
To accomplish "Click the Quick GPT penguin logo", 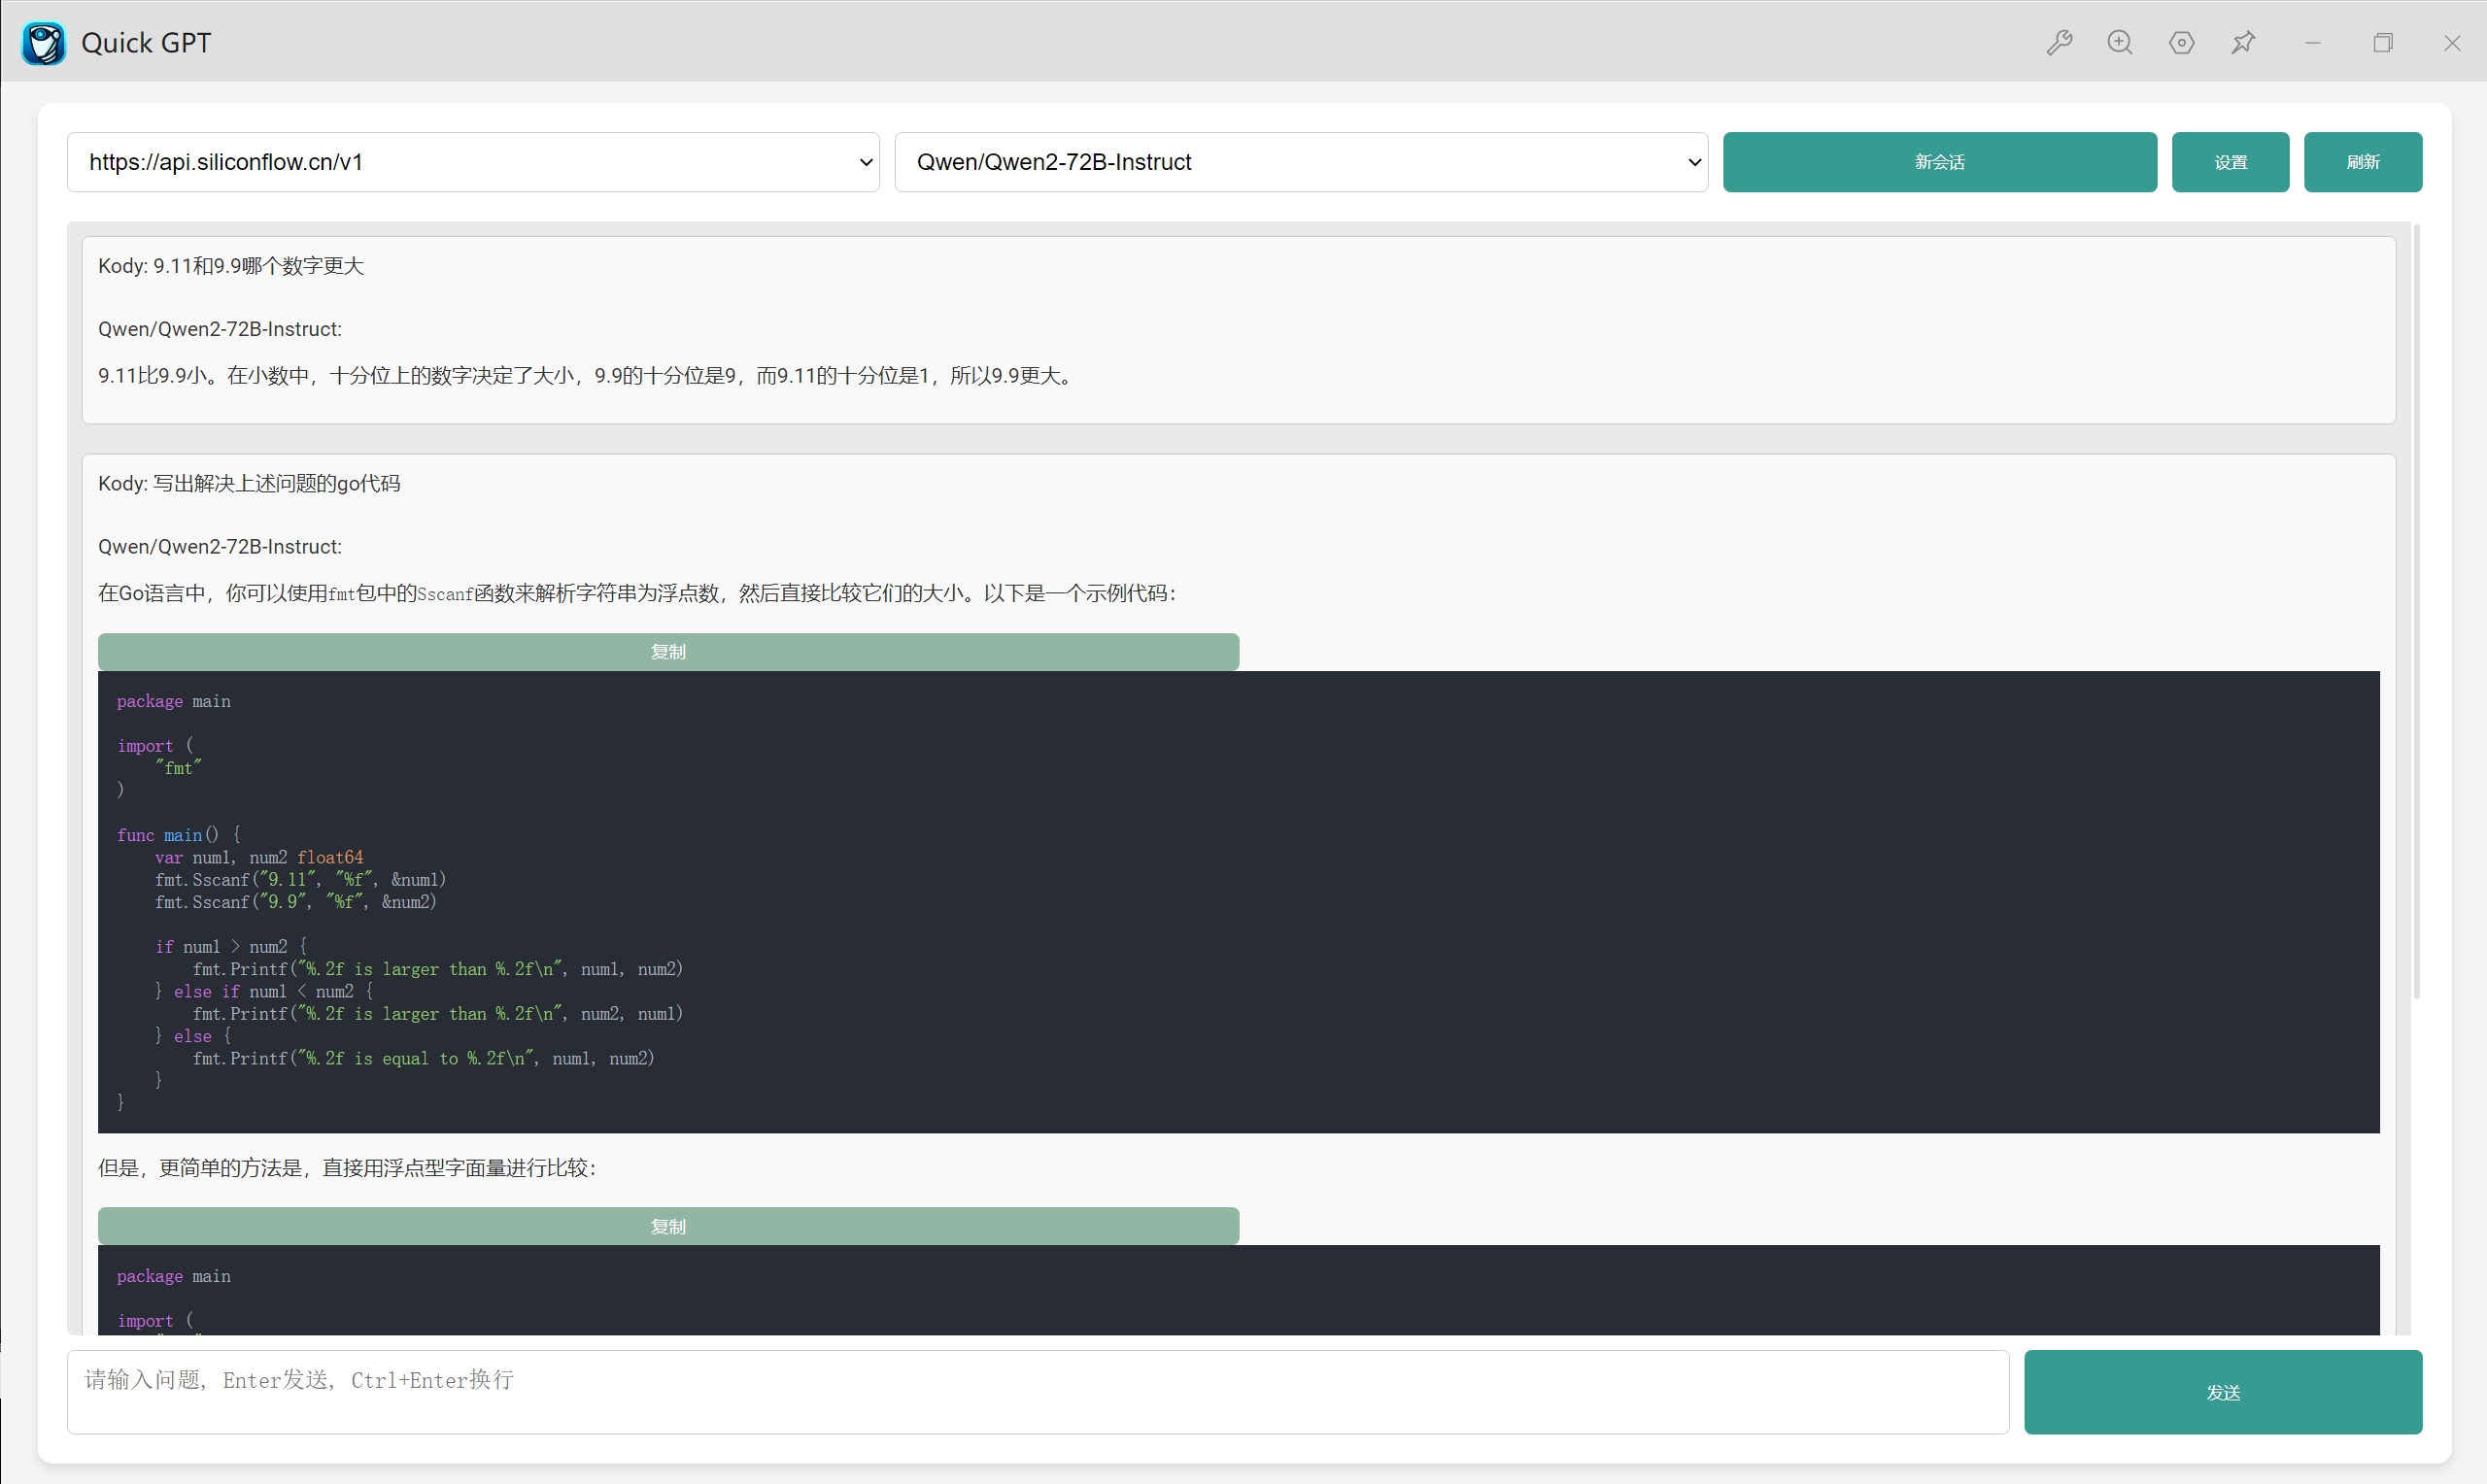I will tap(44, 43).
